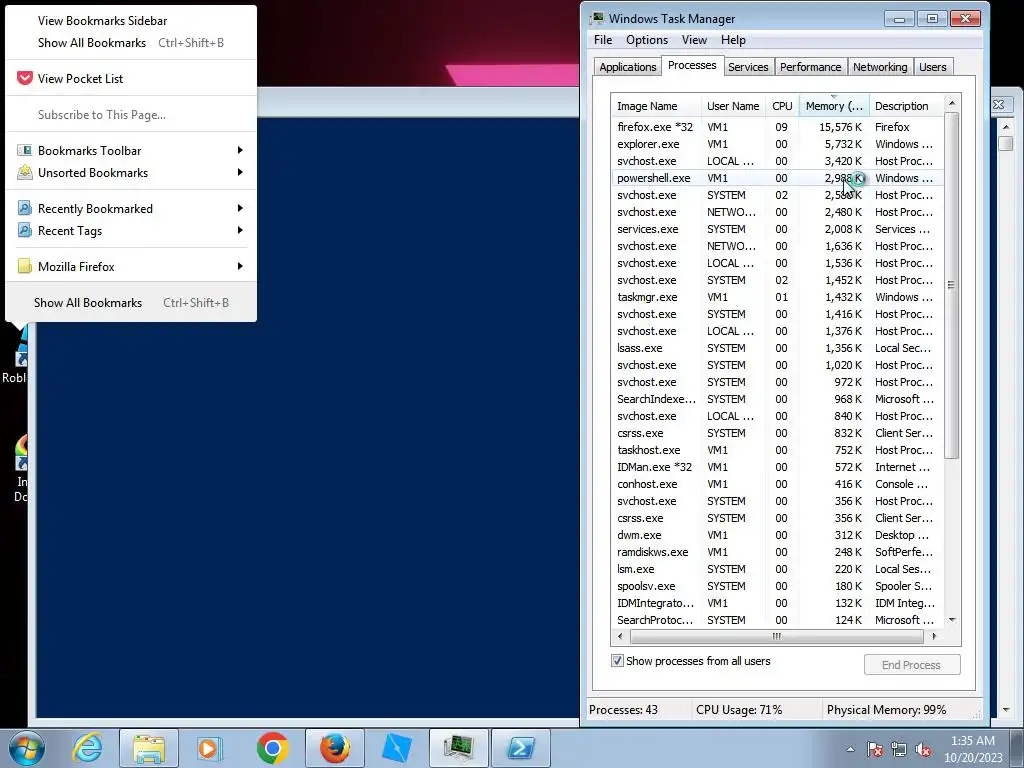Click the process list horizontal scrollbar thumb
The width and height of the screenshot is (1024, 768).
pos(776,636)
